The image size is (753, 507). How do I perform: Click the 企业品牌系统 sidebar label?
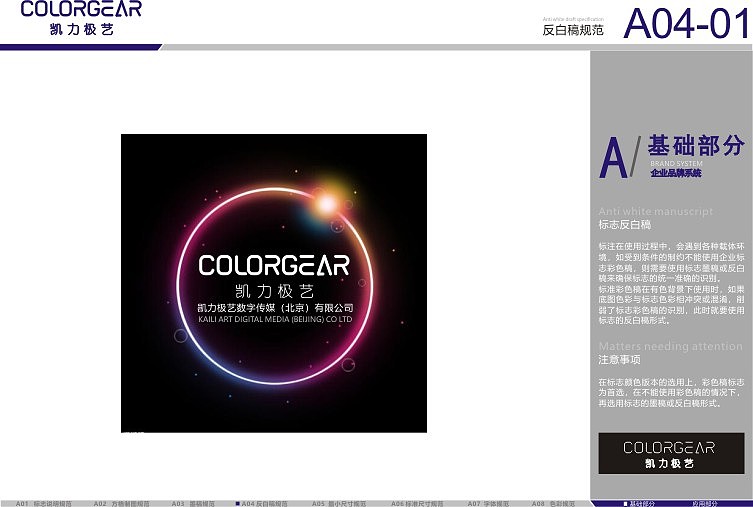pos(676,173)
